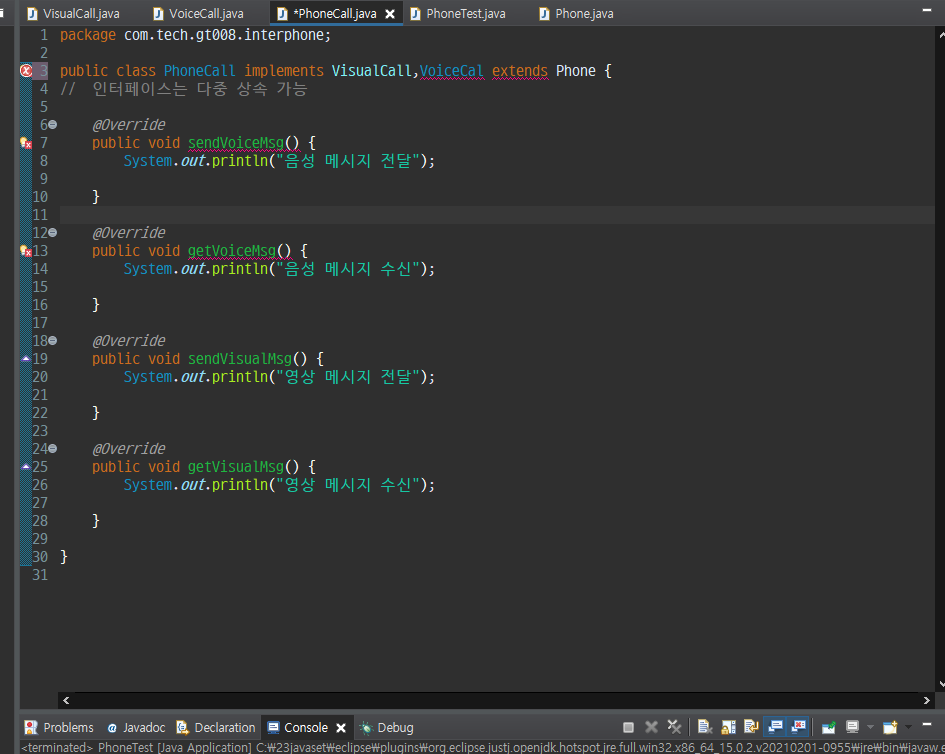The image size is (945, 754).
Task: Open PhoneTest.java editor tab
Action: (458, 13)
